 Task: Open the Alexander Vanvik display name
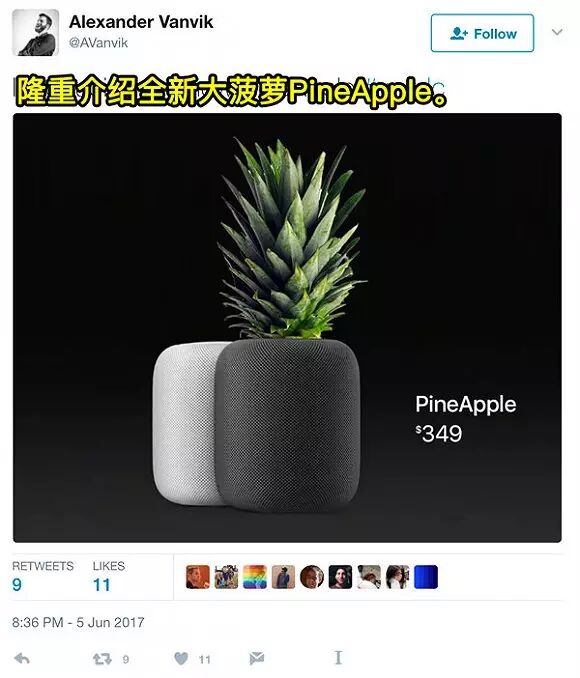tap(141, 22)
